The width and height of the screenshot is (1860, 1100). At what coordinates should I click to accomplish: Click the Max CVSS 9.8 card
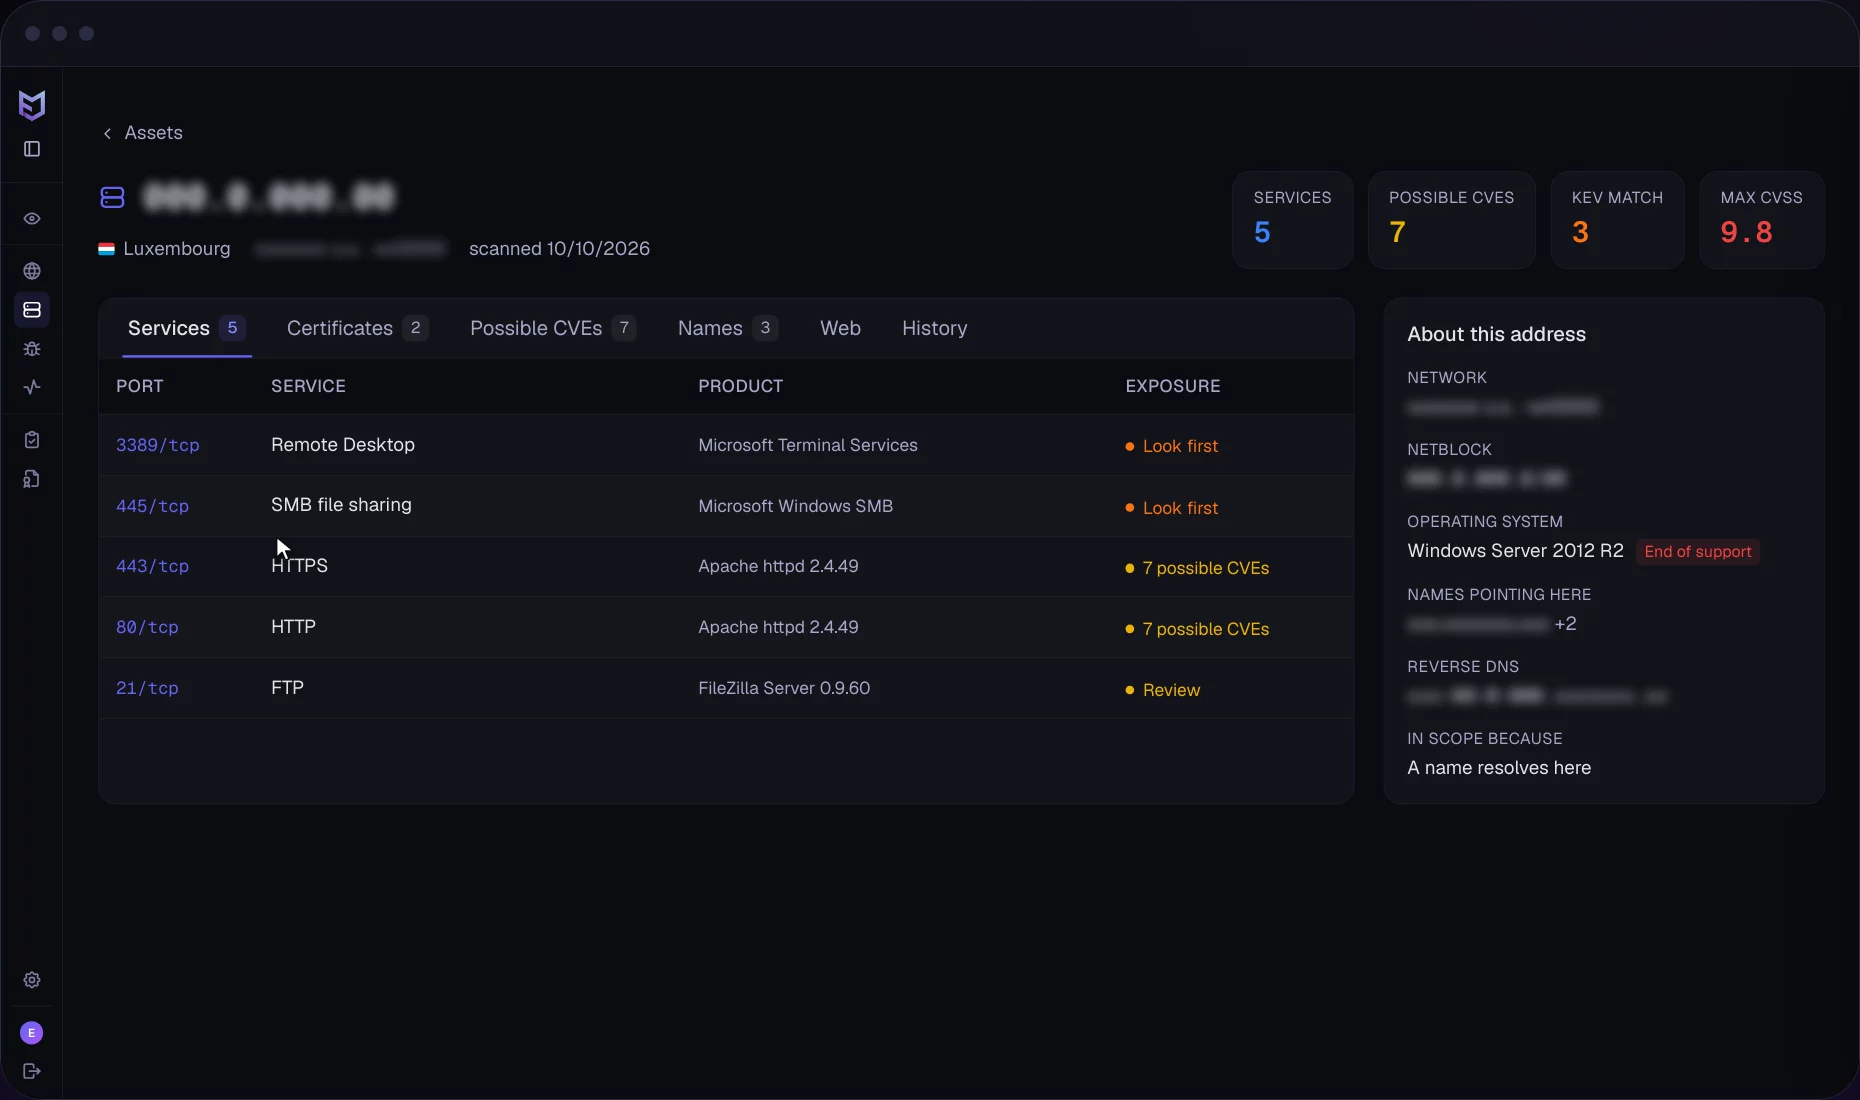1761,220
